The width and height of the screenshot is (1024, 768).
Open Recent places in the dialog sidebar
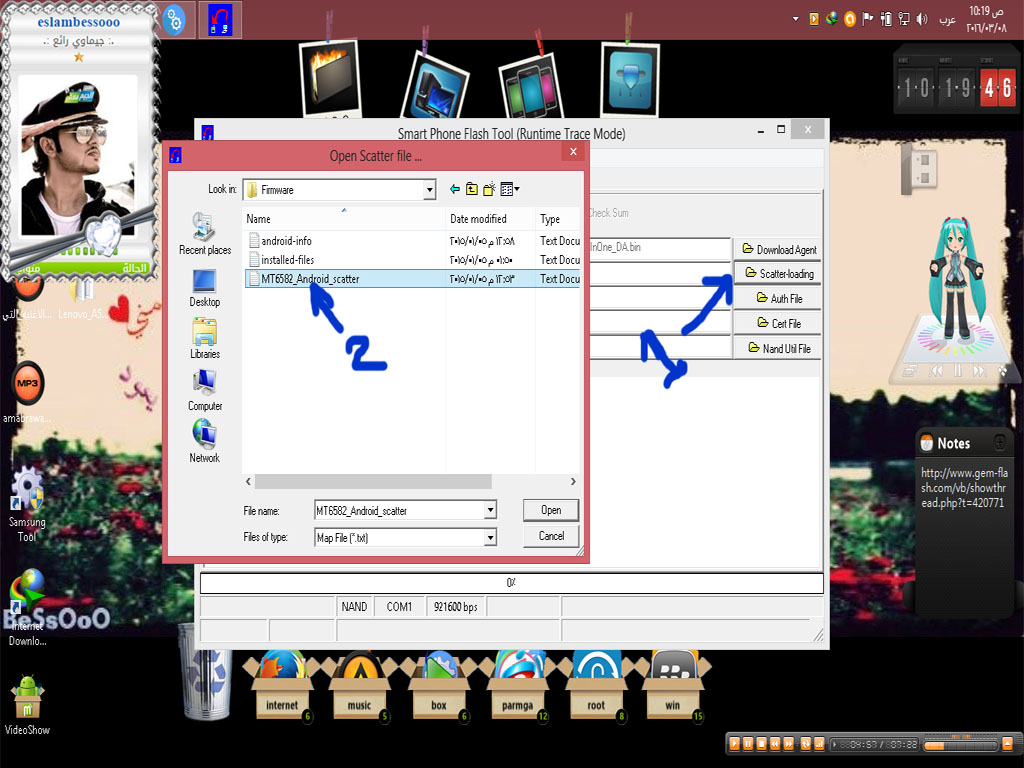click(x=204, y=234)
